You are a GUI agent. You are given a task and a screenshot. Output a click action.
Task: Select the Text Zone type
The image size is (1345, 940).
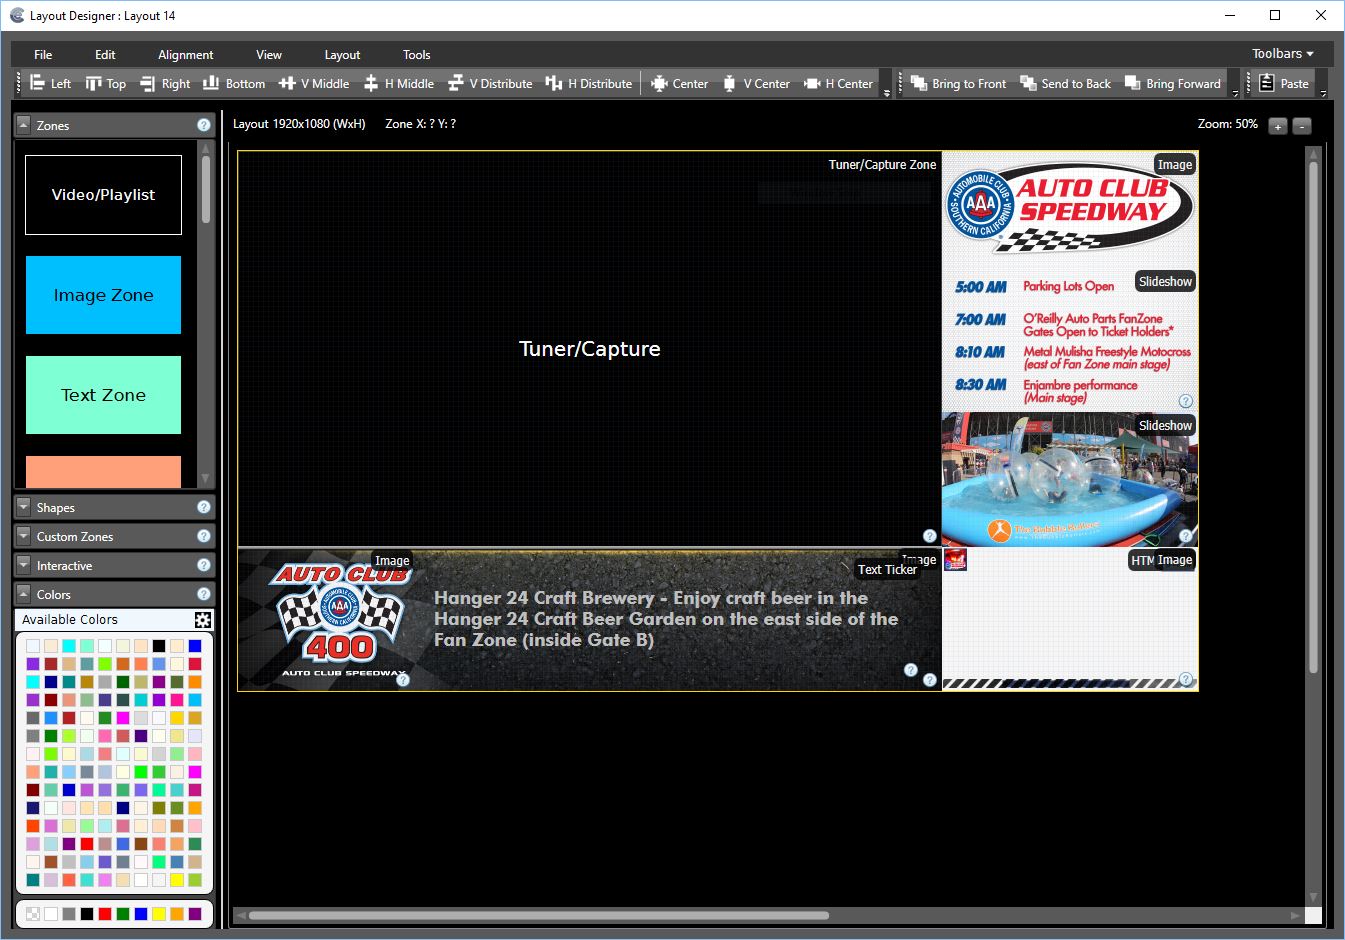(x=103, y=395)
